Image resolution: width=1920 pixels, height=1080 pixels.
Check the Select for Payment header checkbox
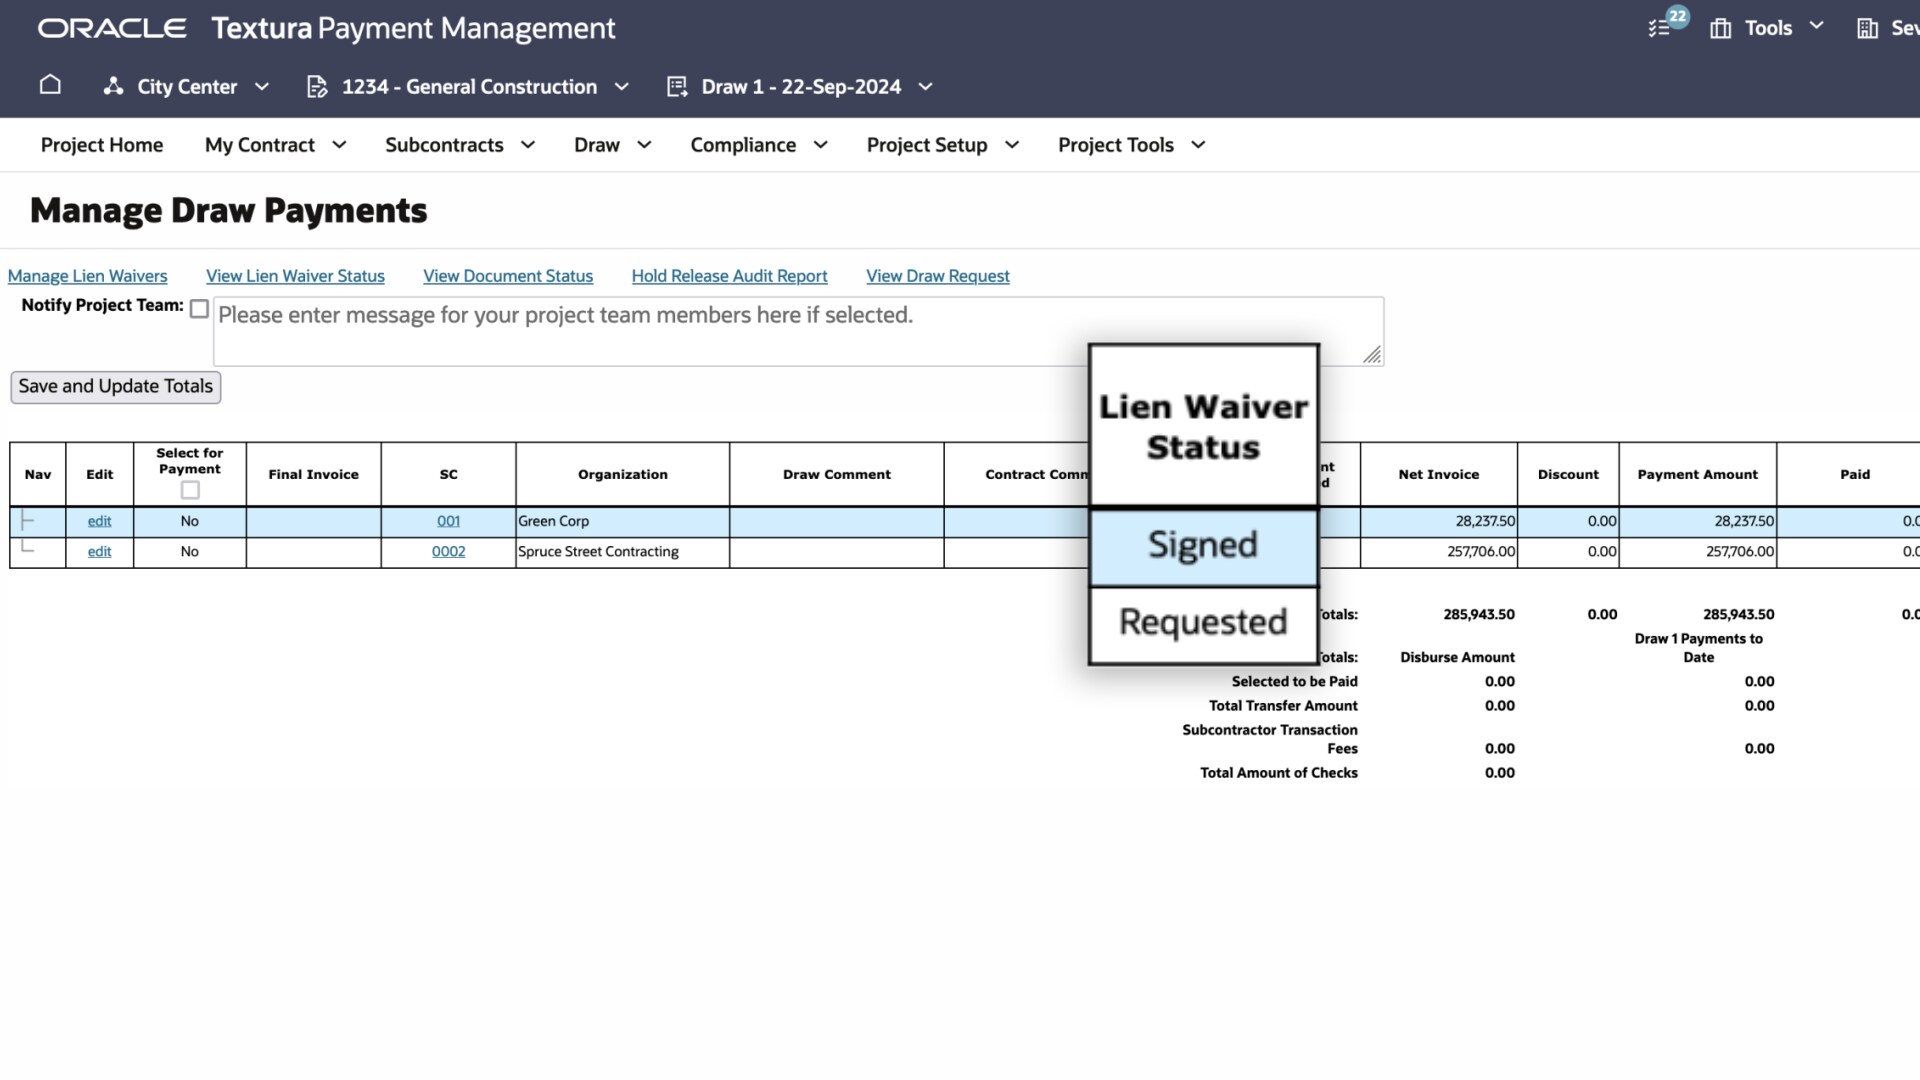(190, 490)
